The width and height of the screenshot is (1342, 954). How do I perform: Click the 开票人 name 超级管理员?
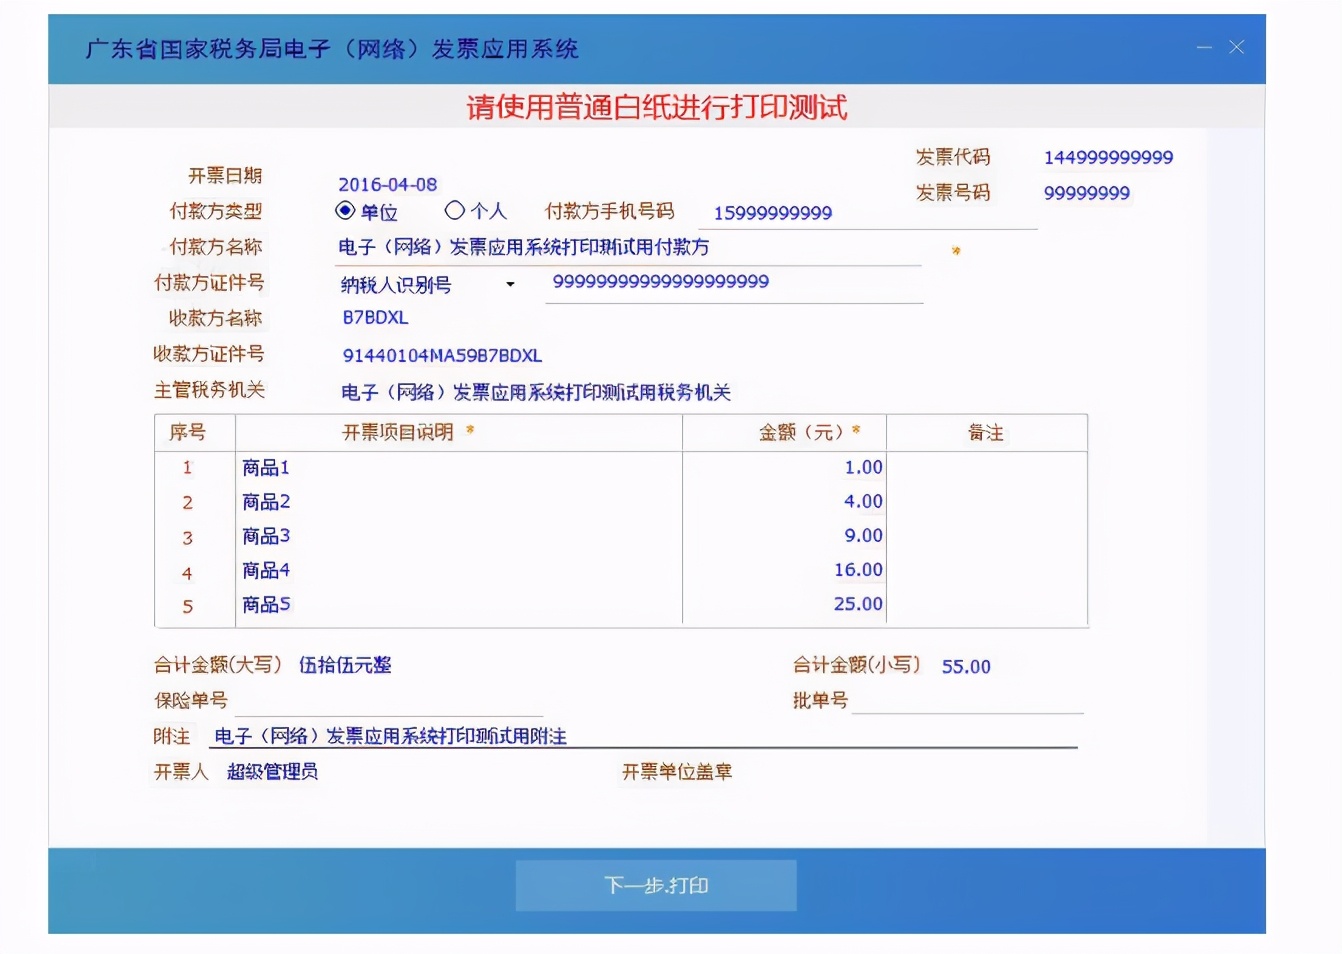pos(271,772)
